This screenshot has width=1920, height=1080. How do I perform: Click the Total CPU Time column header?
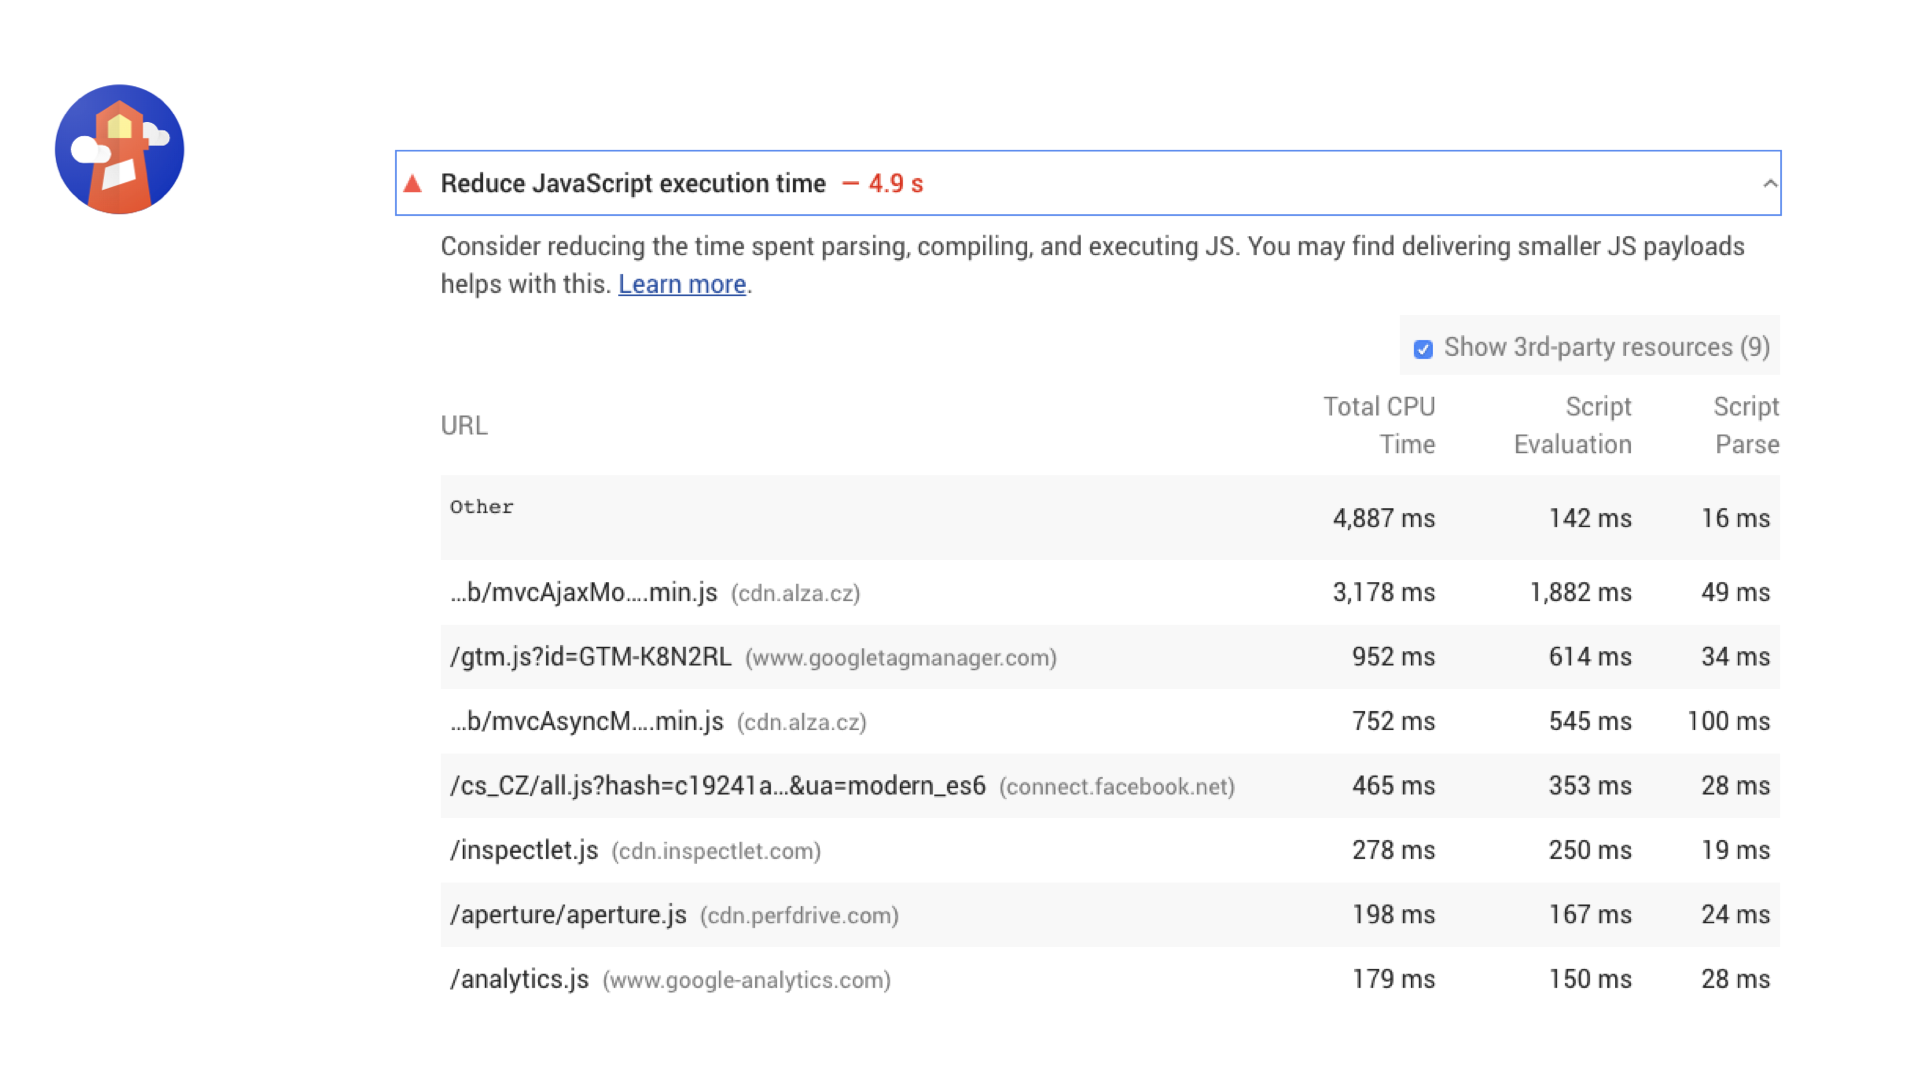point(1379,425)
